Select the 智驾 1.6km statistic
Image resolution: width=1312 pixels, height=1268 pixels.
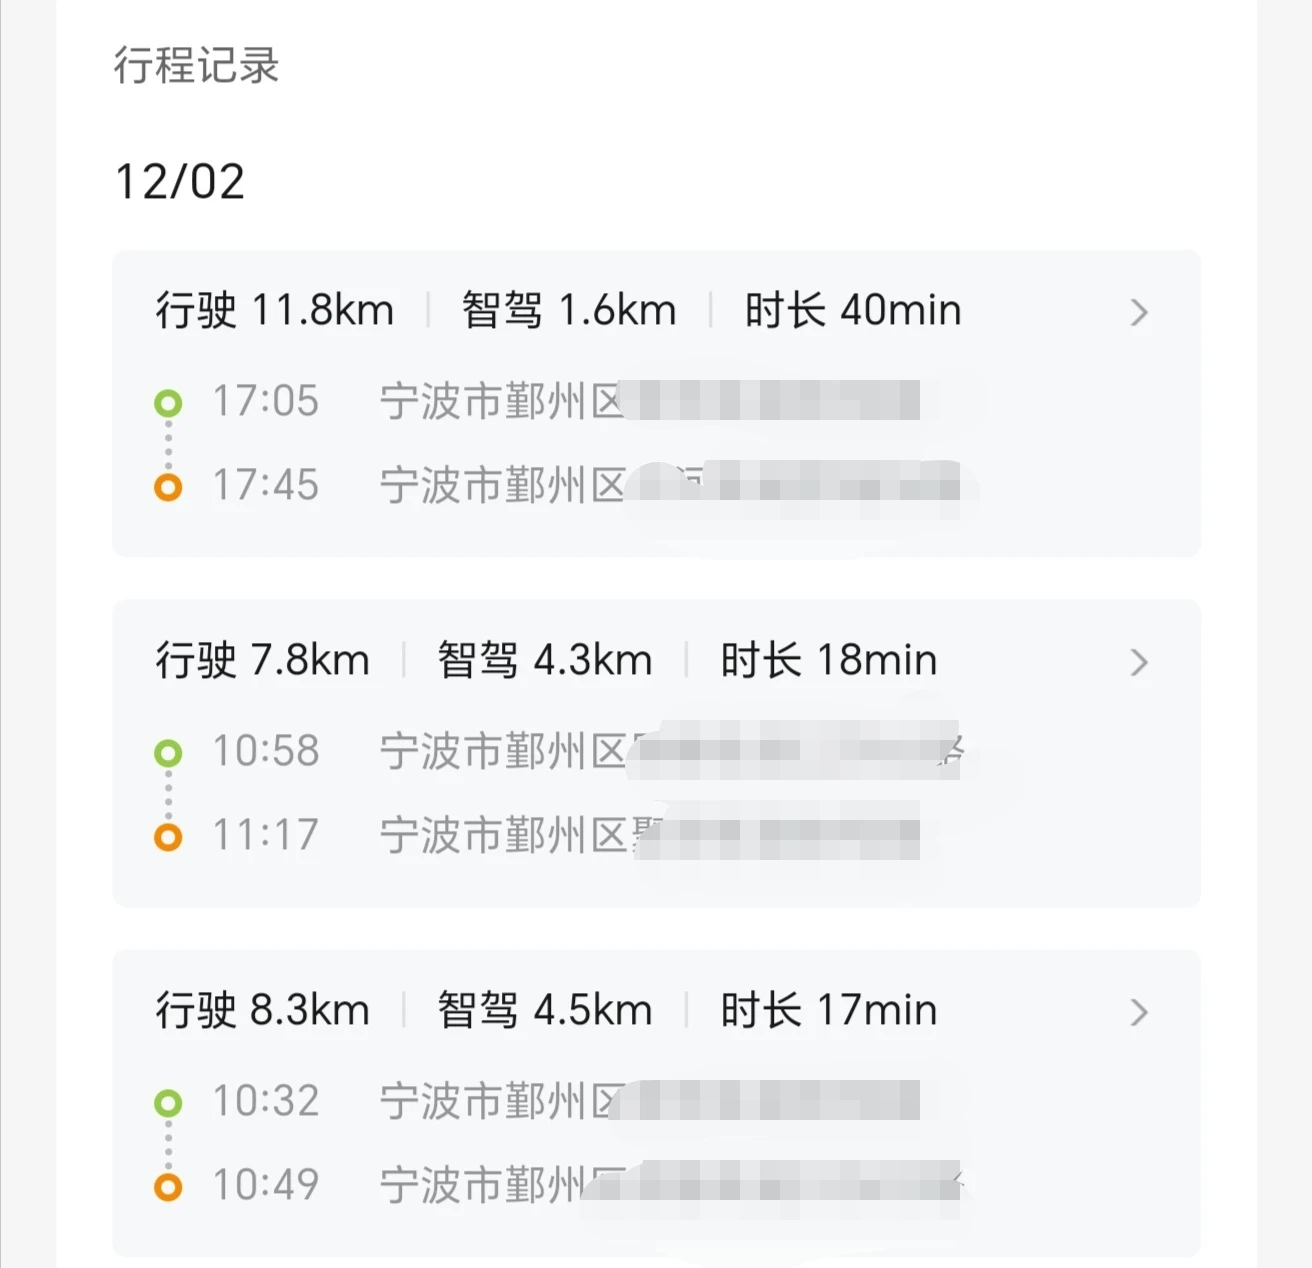(568, 311)
